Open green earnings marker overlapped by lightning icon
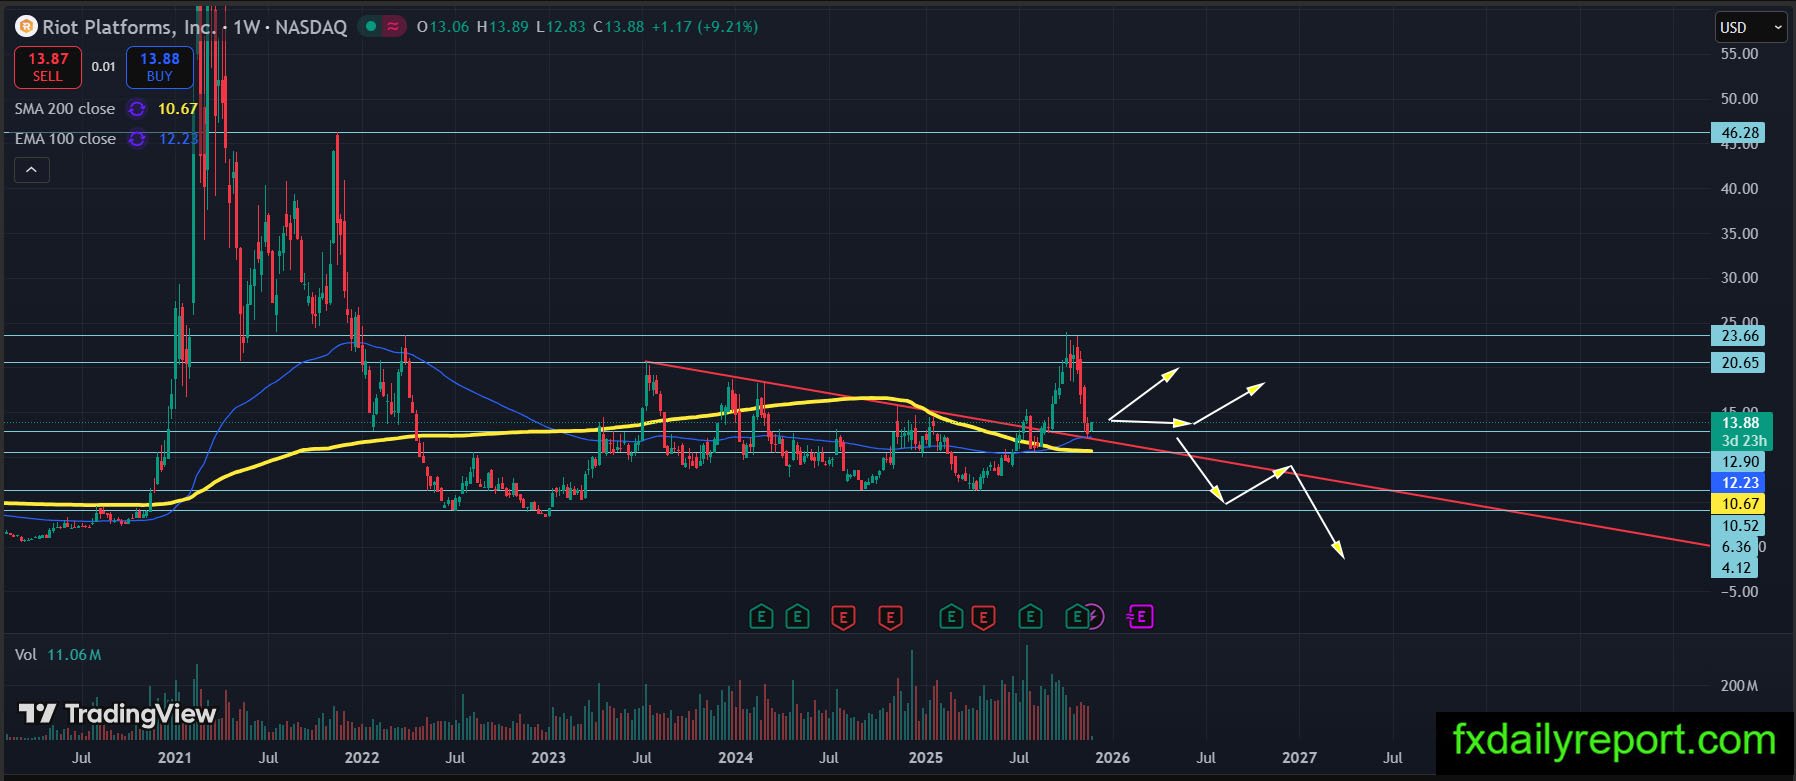Screen dimensions: 1796x781 (1076, 617)
